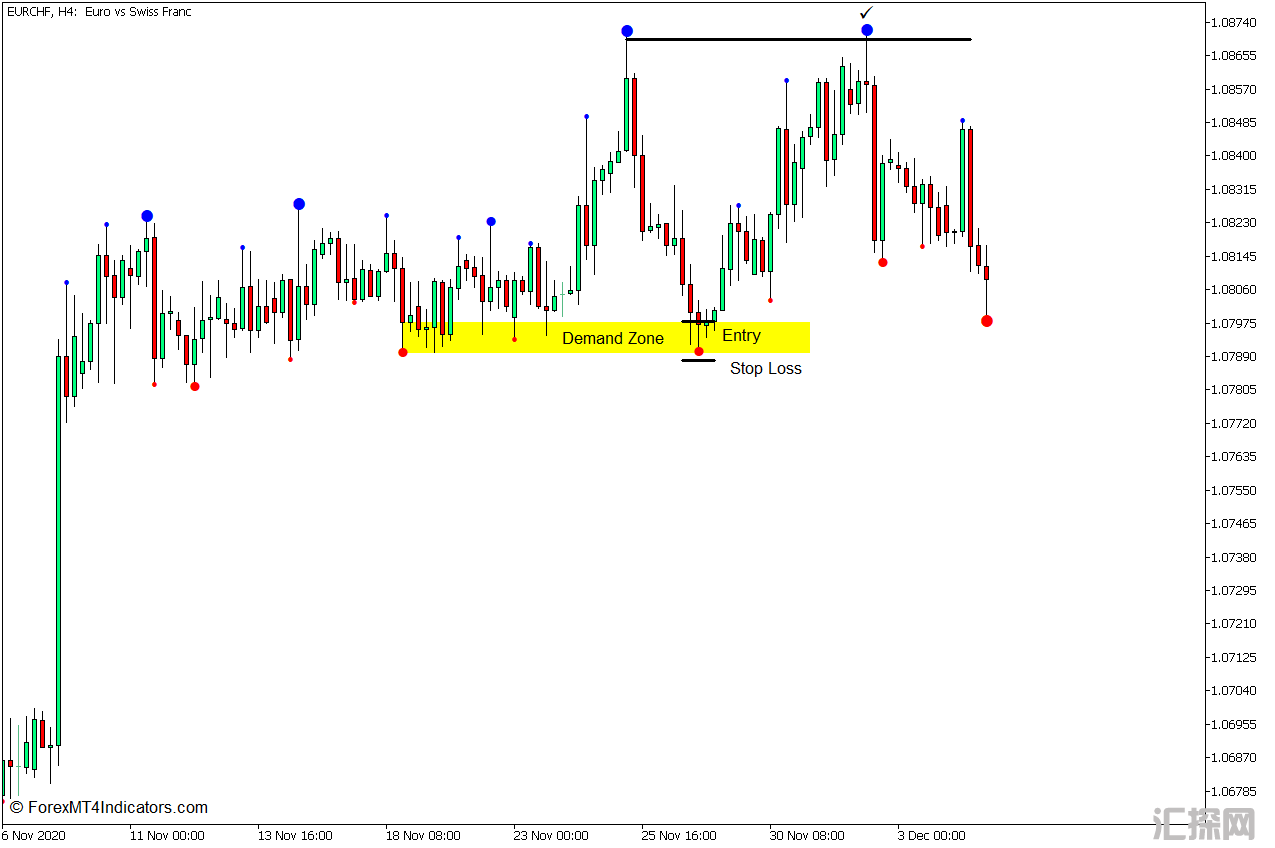Screen dimensions: 1275x848
Task: Select the large blue dot above 13 Nov high
Action: click(299, 204)
